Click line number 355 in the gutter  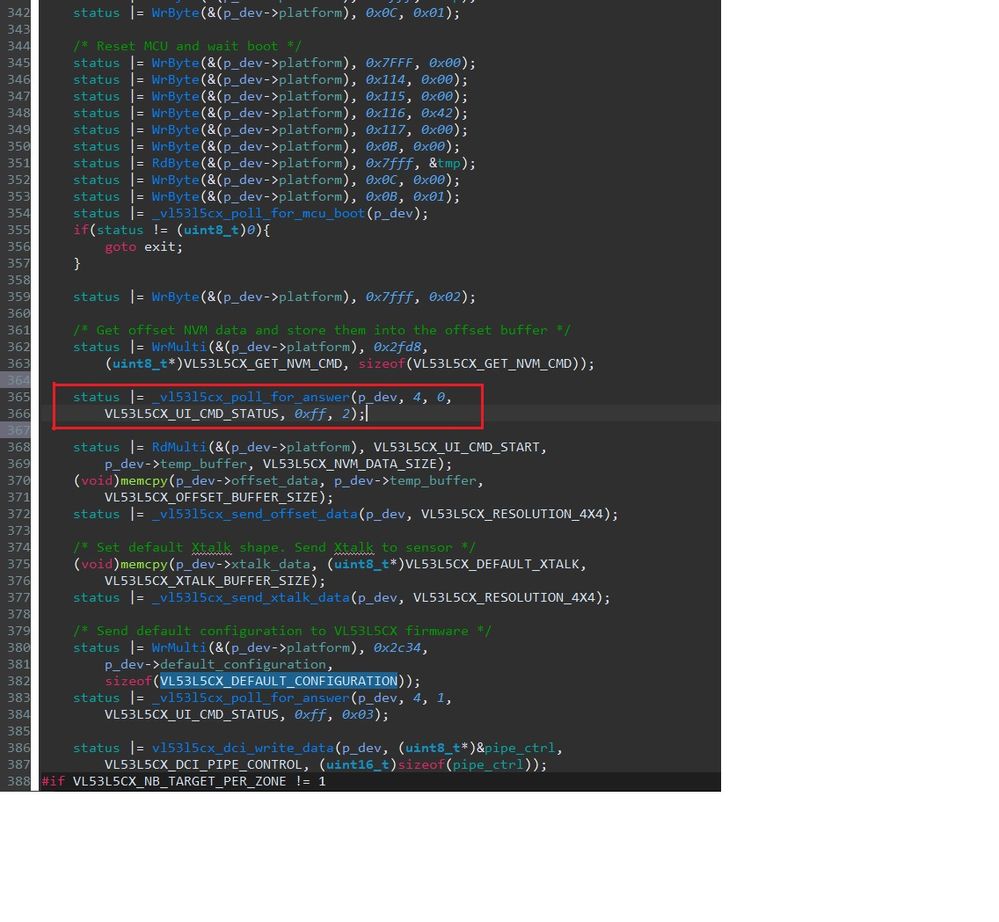[18, 230]
